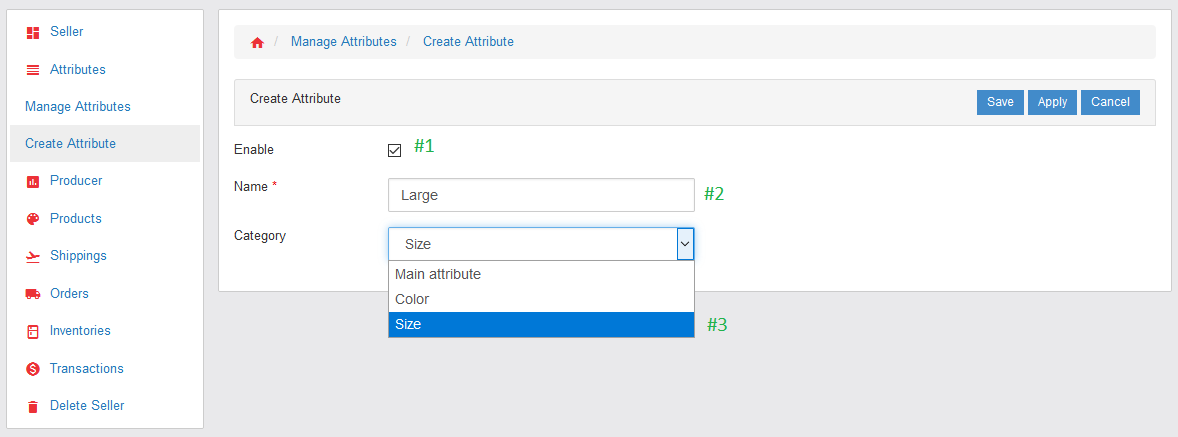This screenshot has width=1178, height=437.
Task: Open Manage Attributes in sidebar
Action: [78, 107]
